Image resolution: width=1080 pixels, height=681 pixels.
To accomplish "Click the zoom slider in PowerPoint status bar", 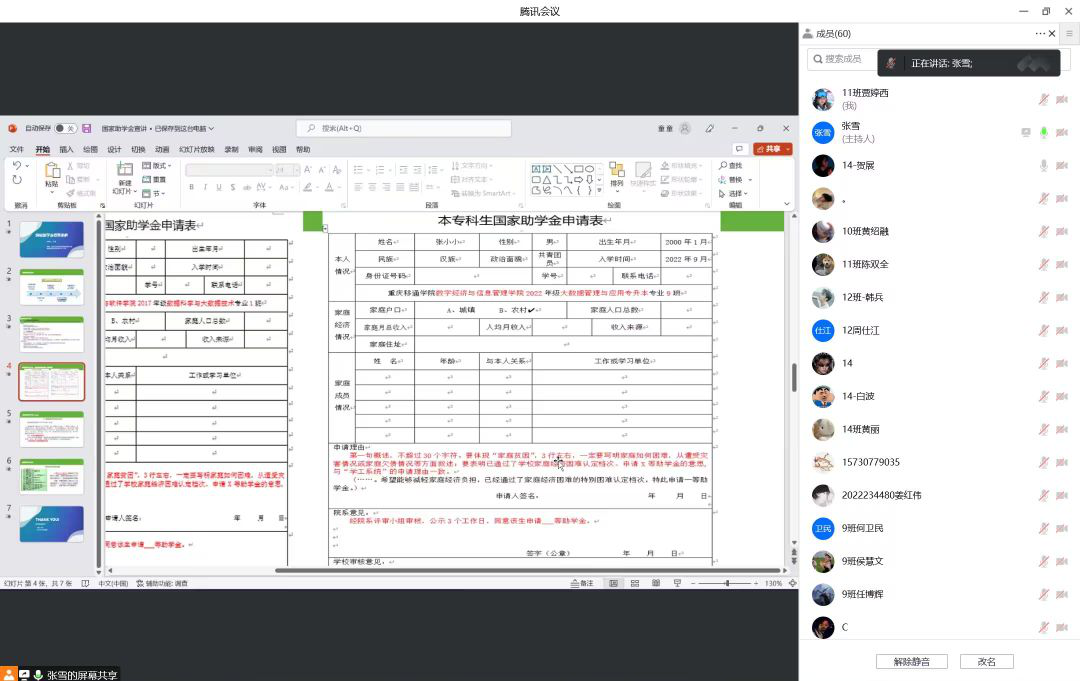I will point(727,583).
